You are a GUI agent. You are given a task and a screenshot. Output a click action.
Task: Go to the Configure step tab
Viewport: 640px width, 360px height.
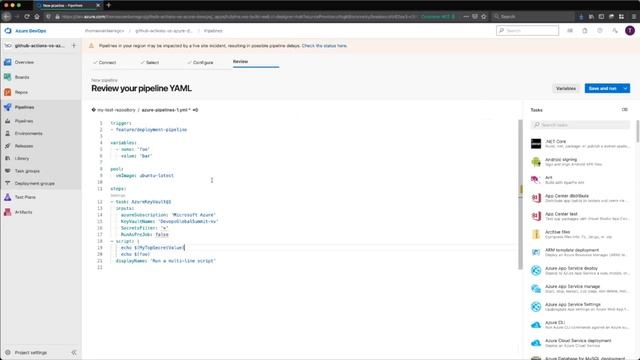coord(200,62)
